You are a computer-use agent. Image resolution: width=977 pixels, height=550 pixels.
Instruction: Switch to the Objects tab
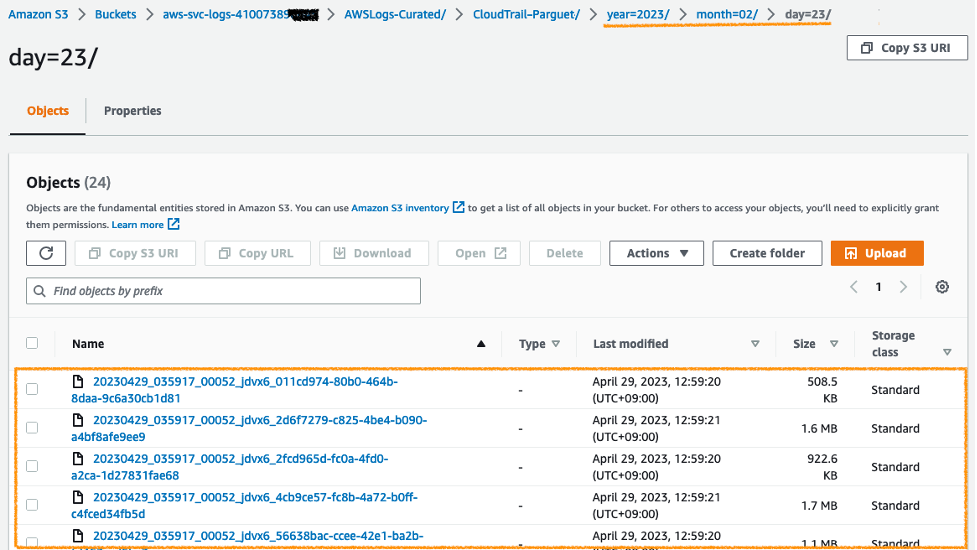click(x=48, y=111)
